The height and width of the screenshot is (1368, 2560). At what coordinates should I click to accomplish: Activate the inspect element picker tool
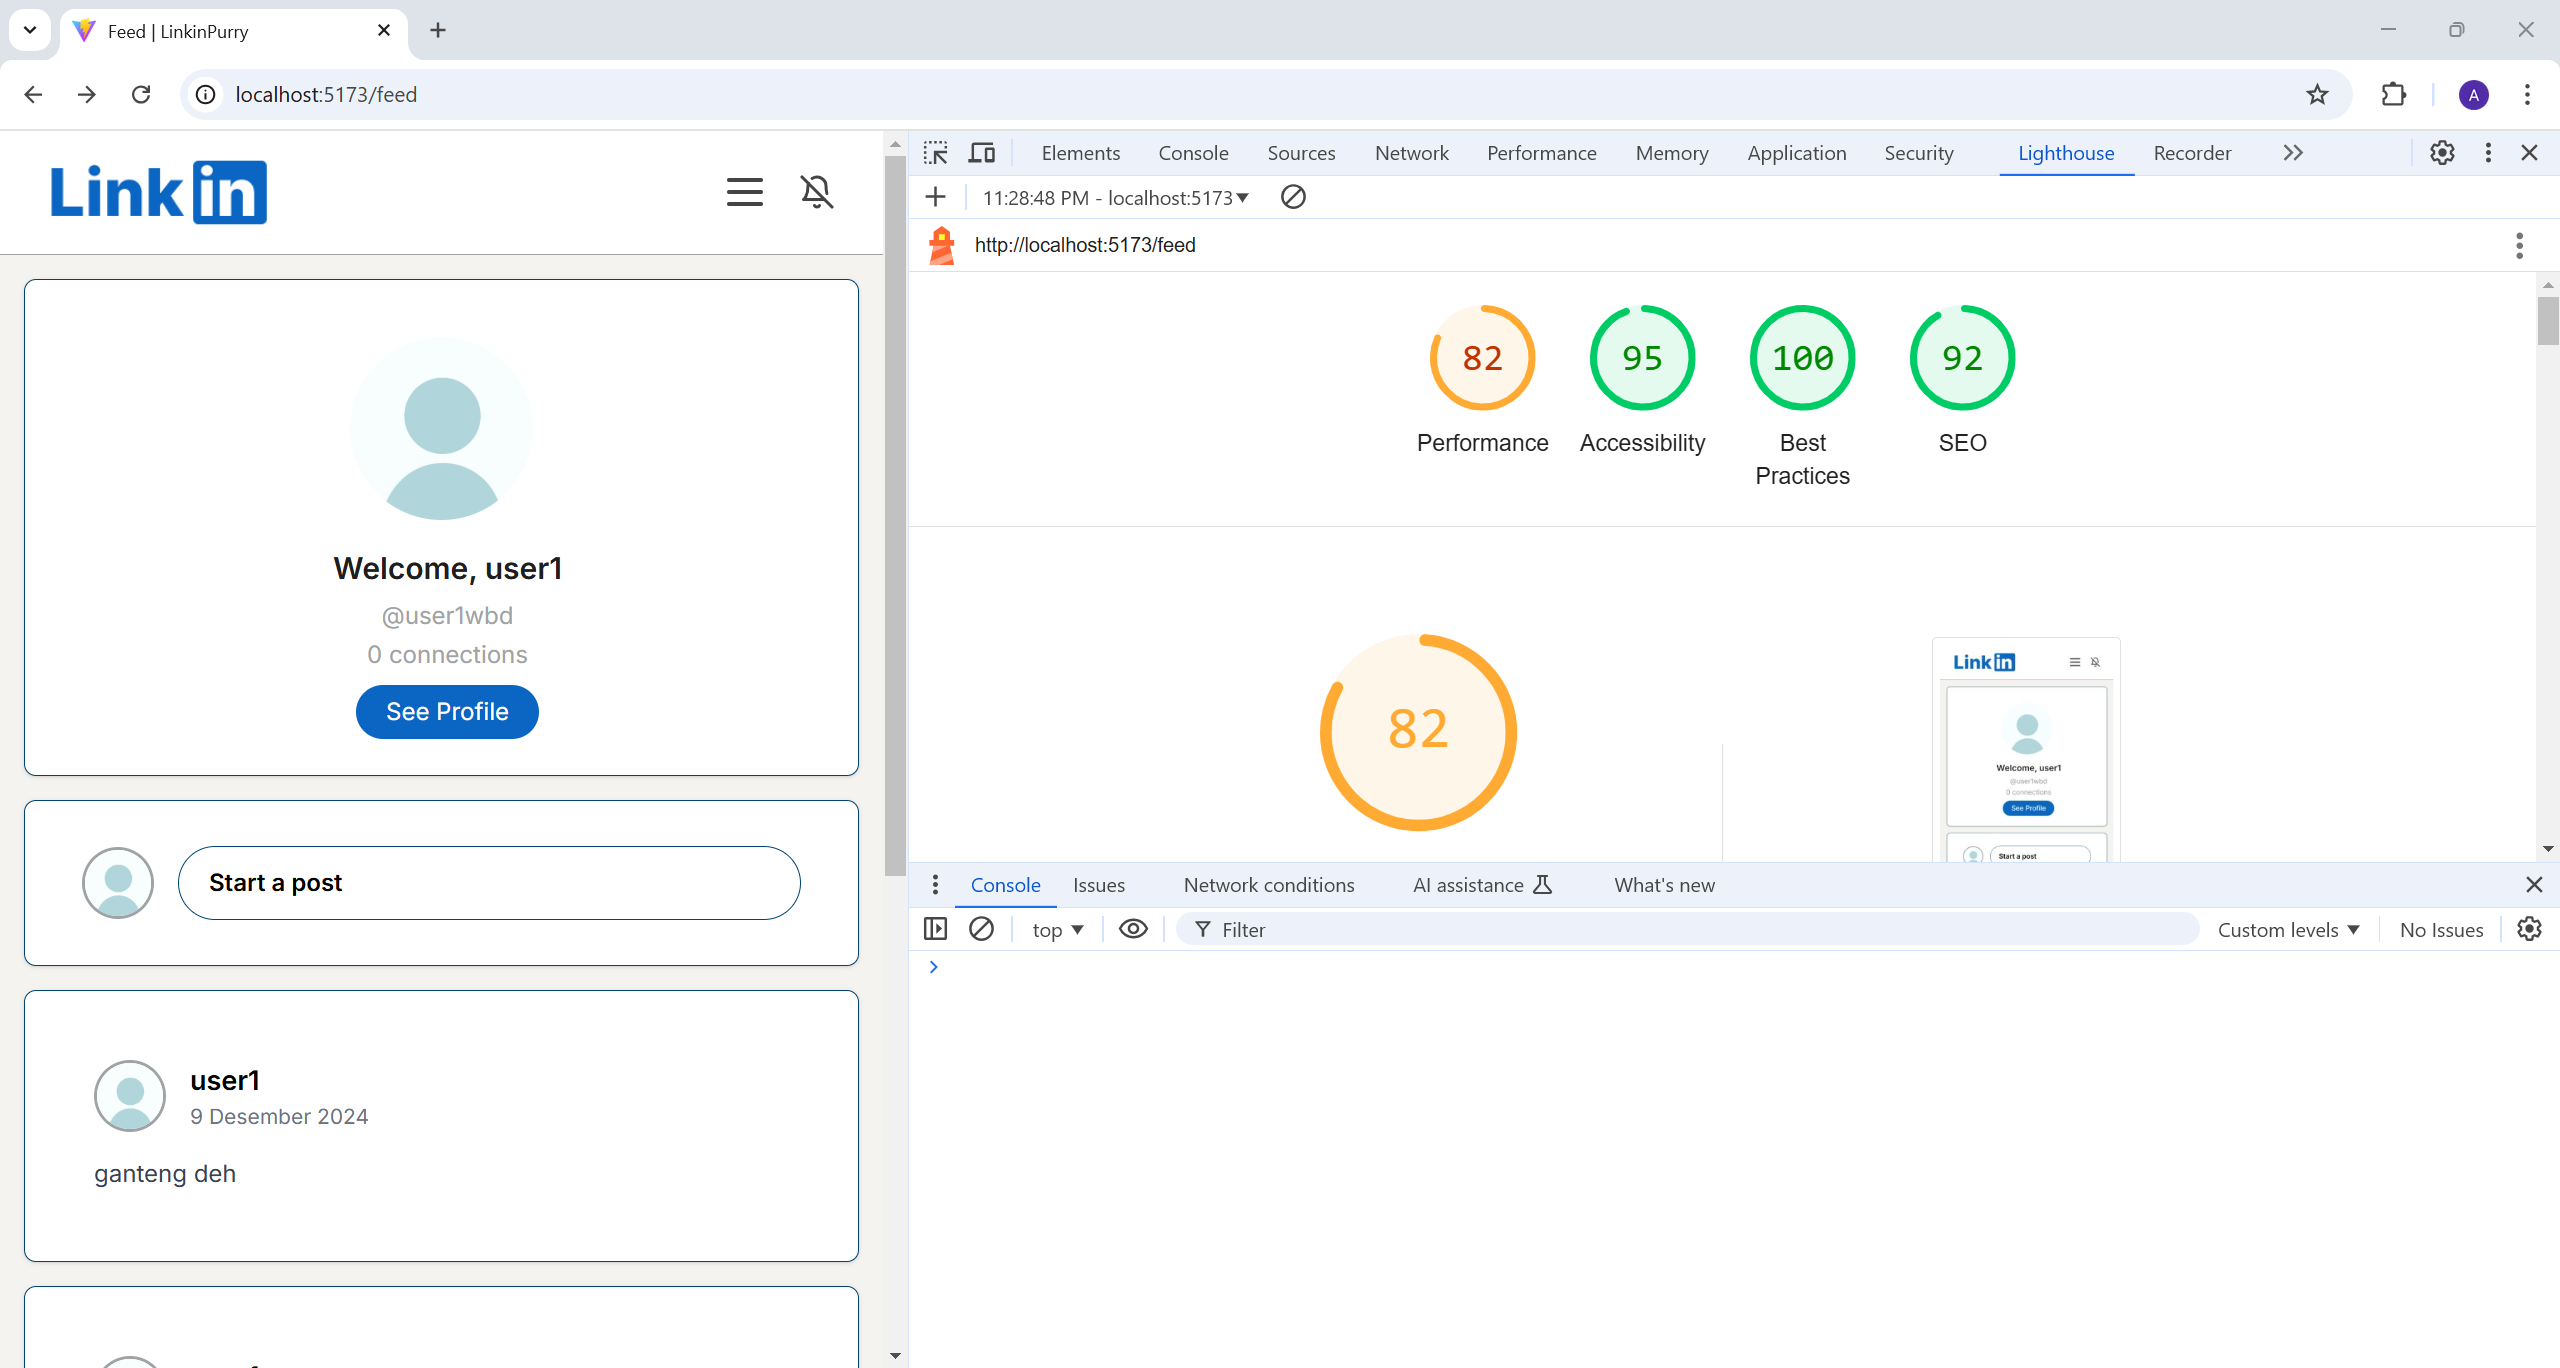tap(935, 153)
